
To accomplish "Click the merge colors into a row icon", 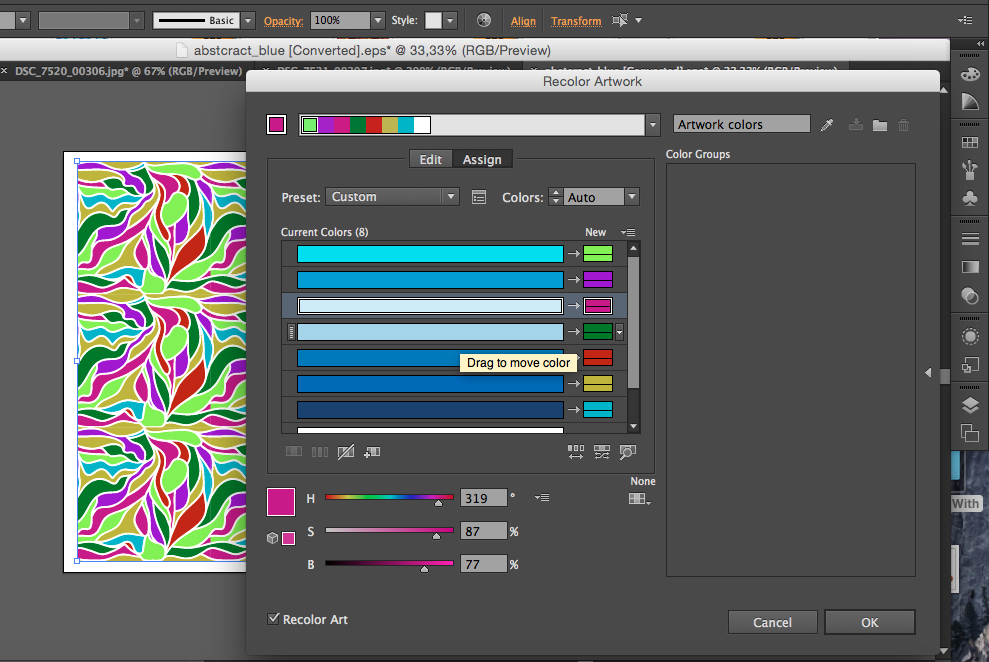I will (294, 451).
